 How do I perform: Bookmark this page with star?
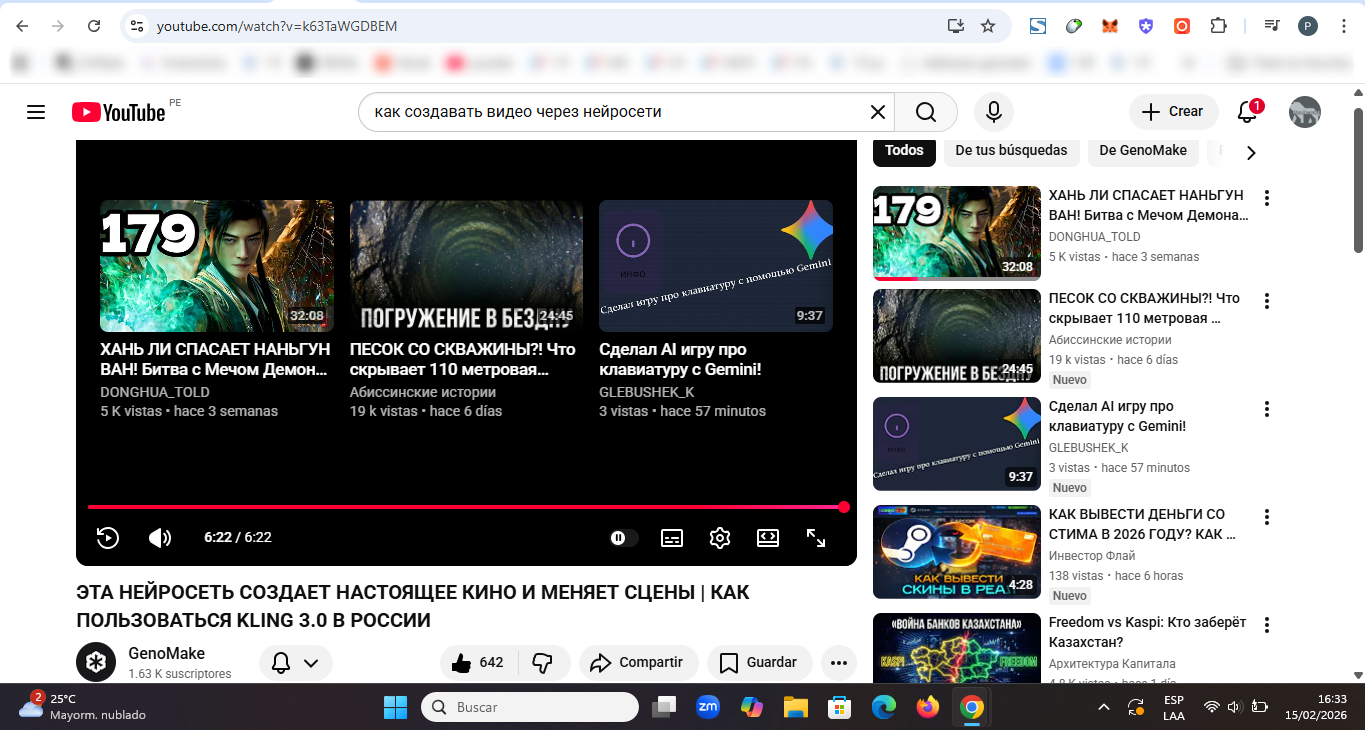tap(988, 26)
